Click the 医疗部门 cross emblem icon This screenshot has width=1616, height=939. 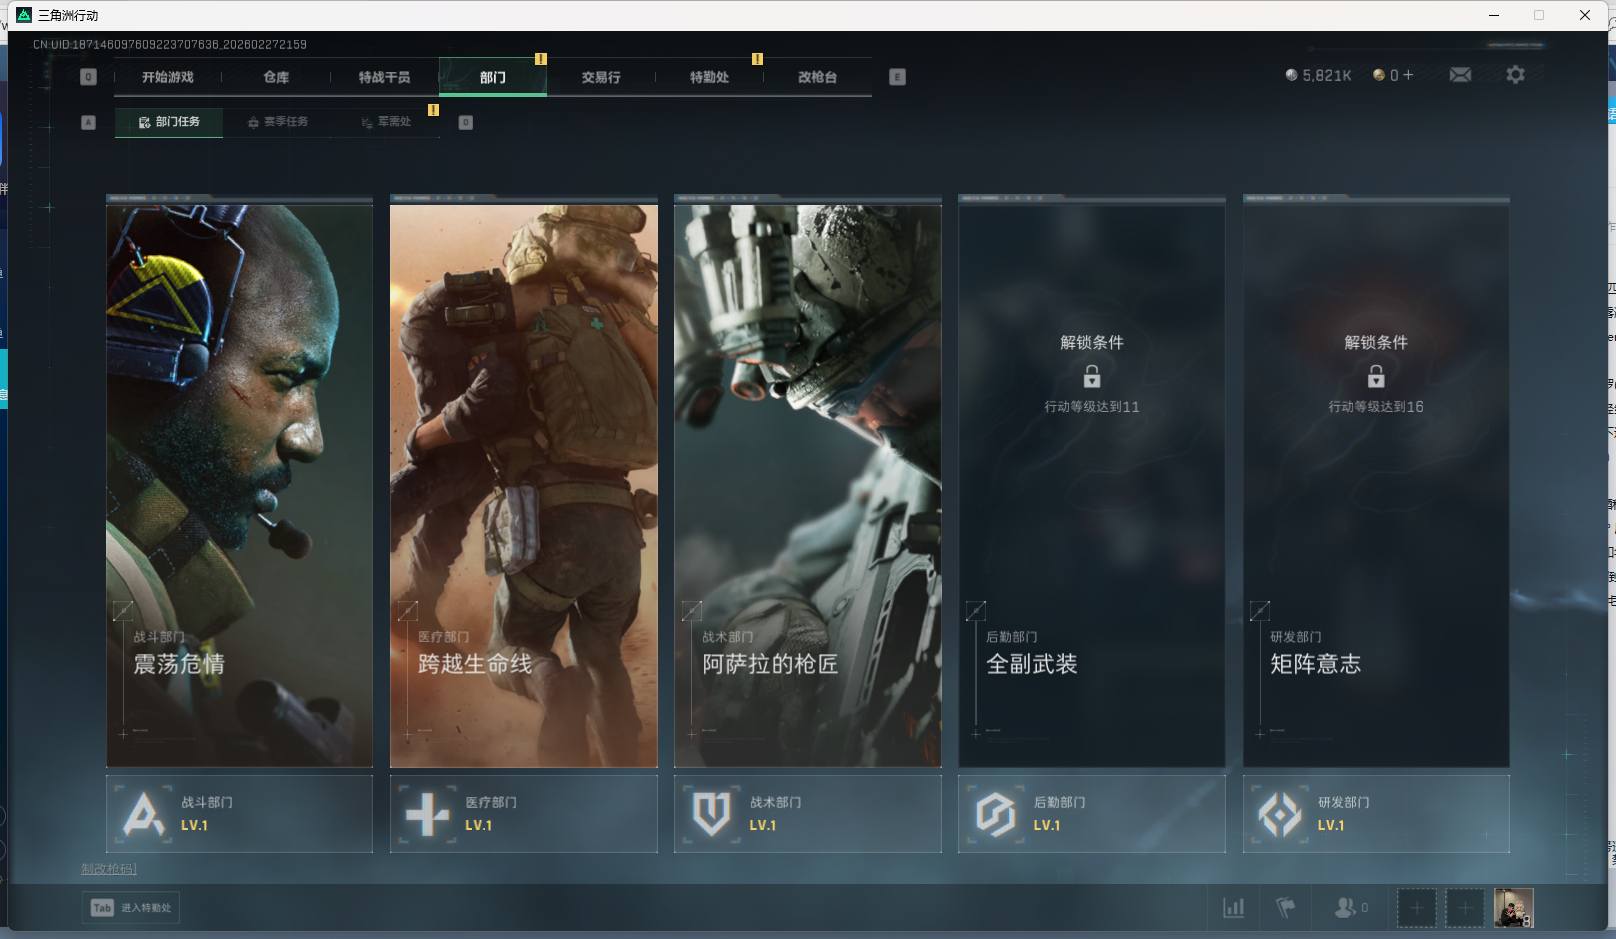pos(427,814)
